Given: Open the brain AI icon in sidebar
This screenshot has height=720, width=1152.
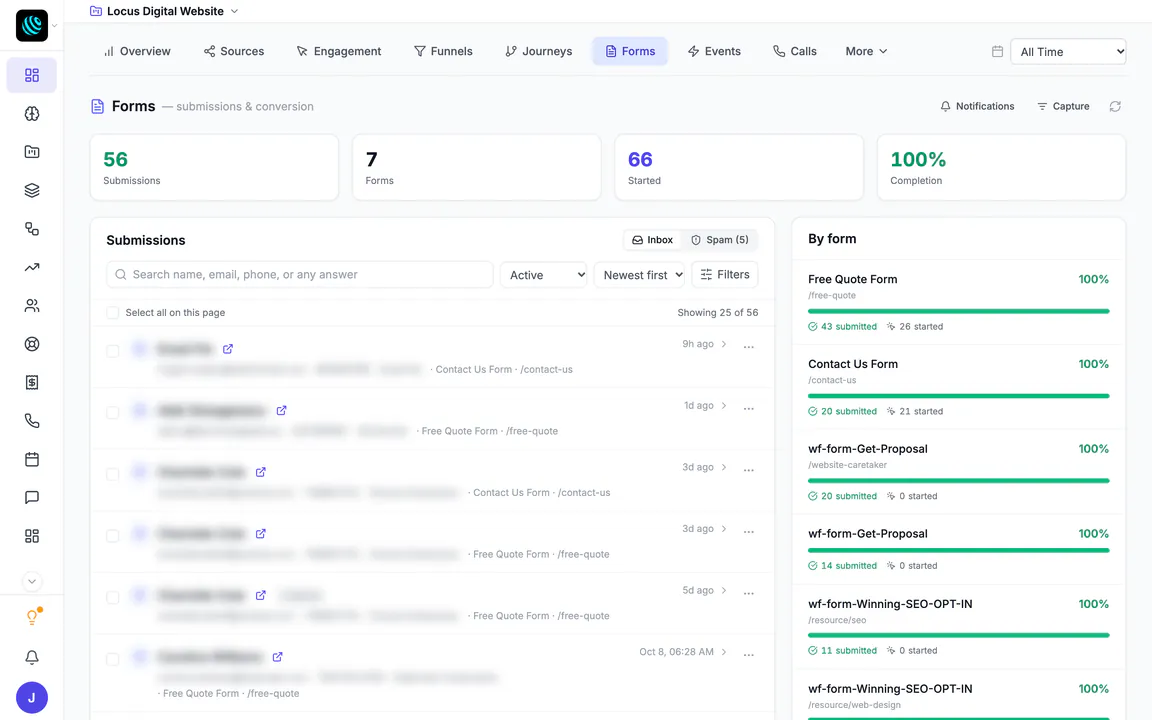Looking at the screenshot, I should coord(32,114).
